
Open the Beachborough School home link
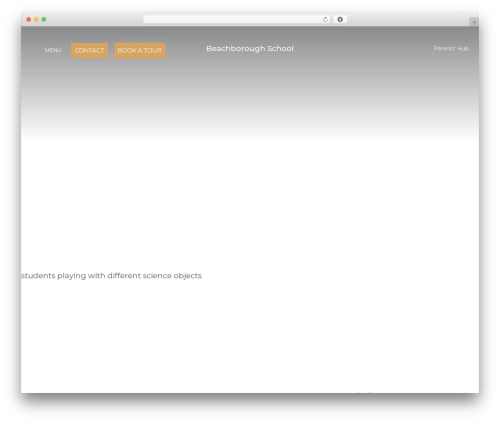pyautogui.click(x=250, y=49)
